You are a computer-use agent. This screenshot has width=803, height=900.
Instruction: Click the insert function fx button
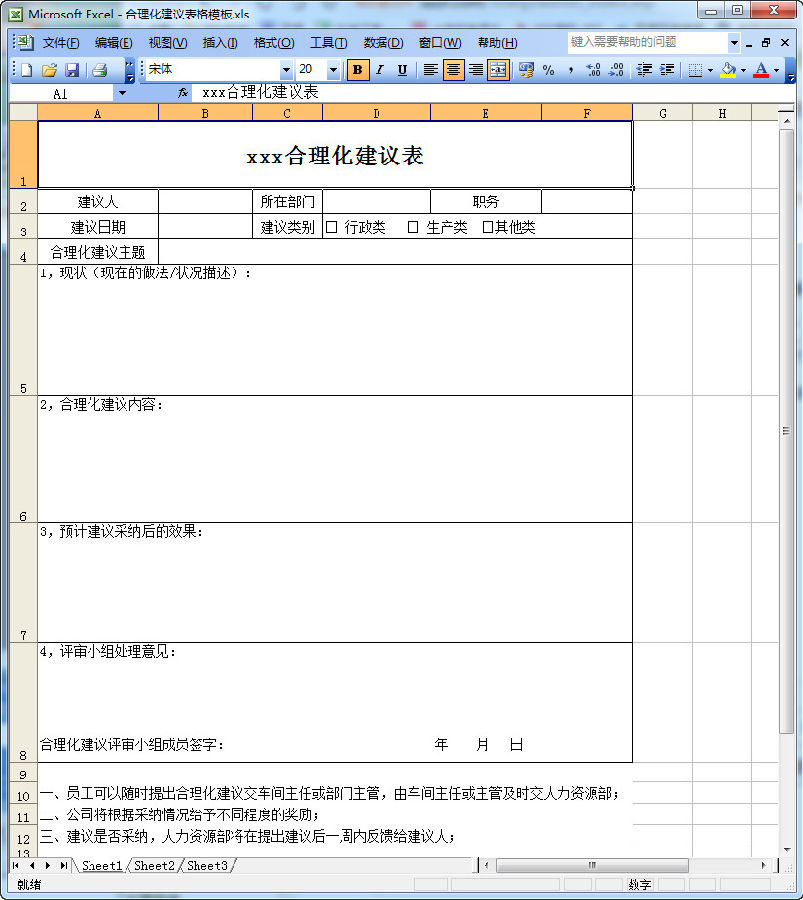pyautogui.click(x=182, y=92)
